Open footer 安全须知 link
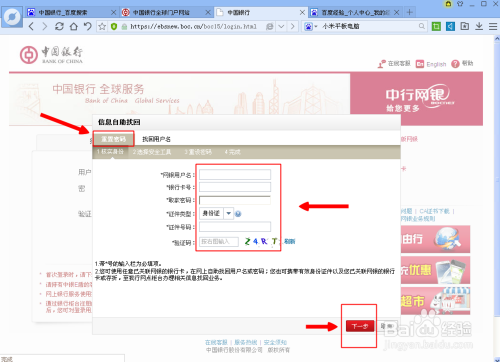The width and height of the screenshot is (500, 362). pyautogui.click(x=275, y=342)
